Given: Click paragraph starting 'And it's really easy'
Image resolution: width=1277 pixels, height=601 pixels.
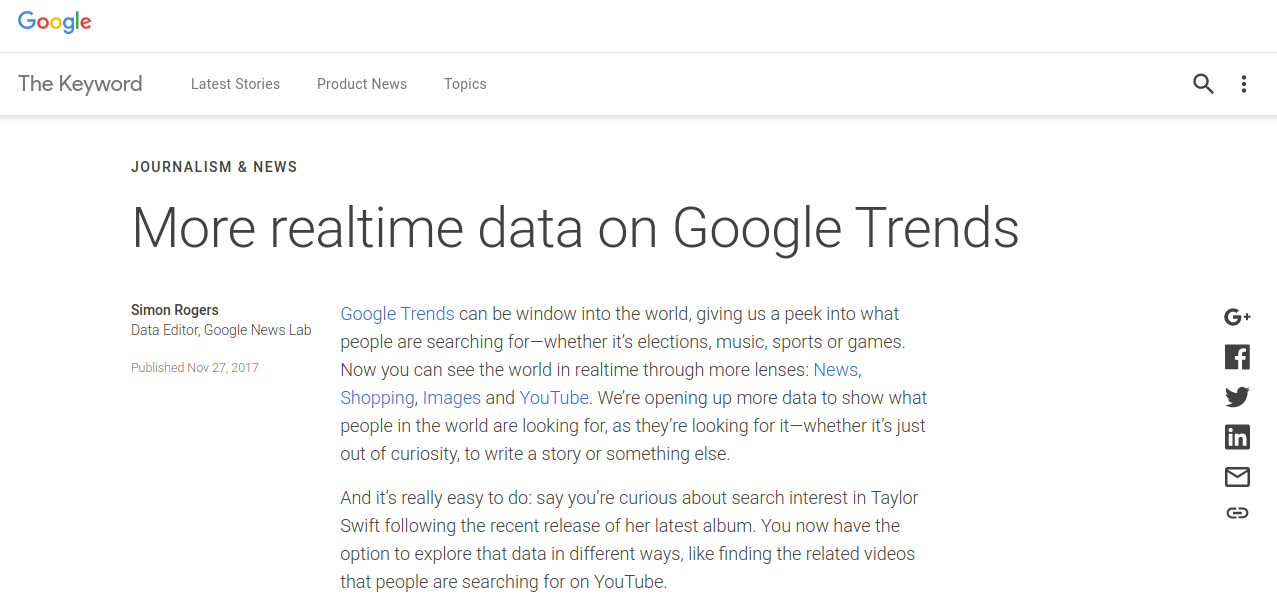Looking at the screenshot, I should coord(629,539).
